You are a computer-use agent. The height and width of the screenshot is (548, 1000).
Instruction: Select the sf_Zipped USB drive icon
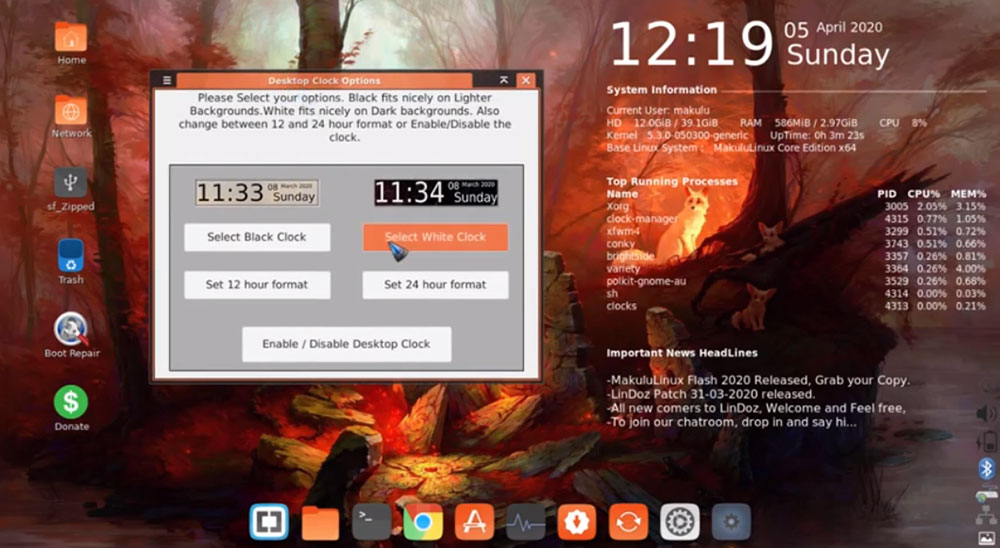click(71, 190)
